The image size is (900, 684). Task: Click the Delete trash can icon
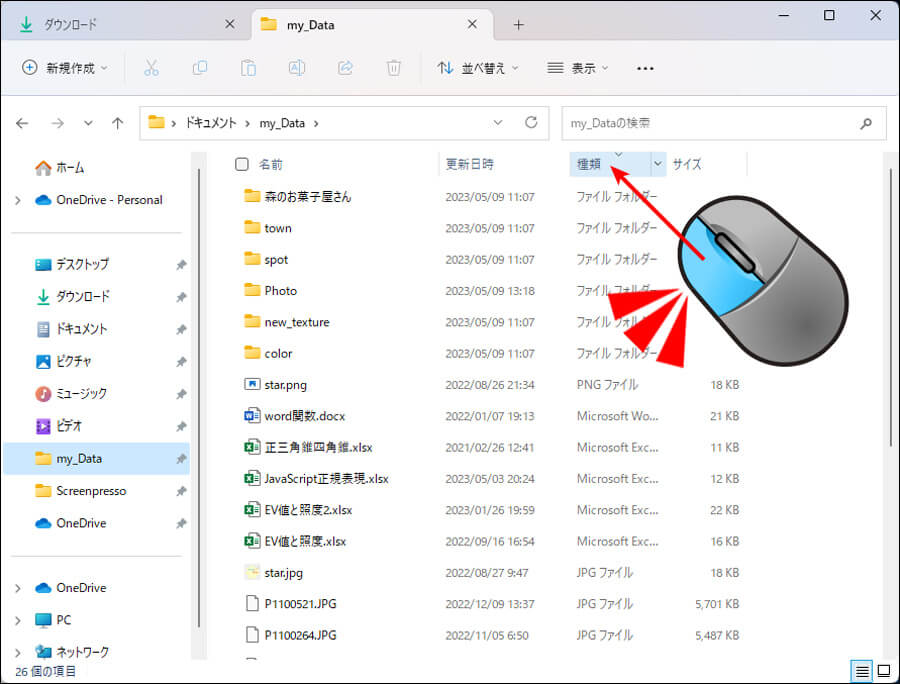point(393,68)
